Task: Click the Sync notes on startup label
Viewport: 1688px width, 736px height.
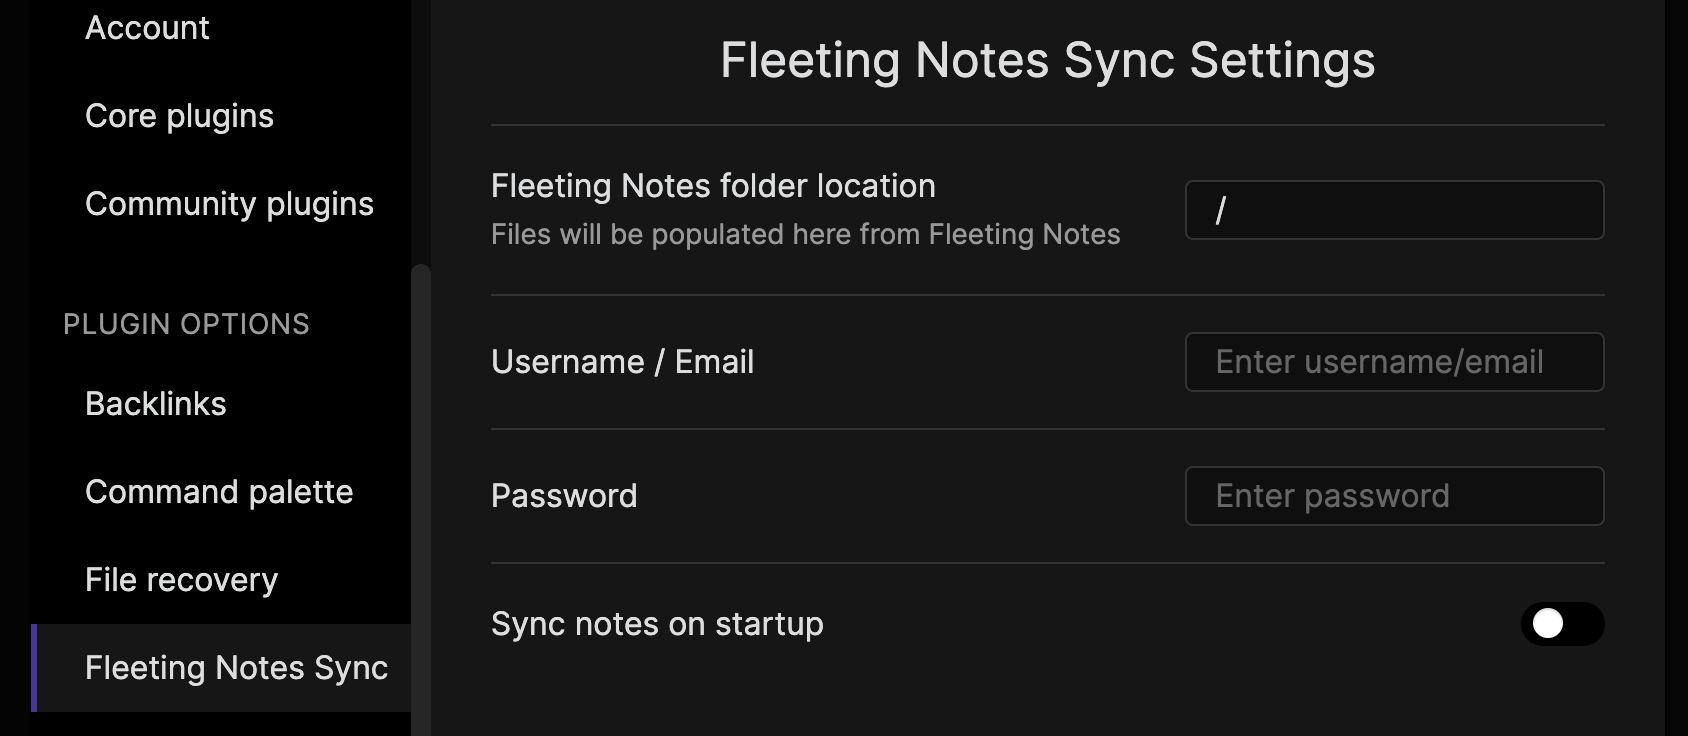Action: pyautogui.click(x=657, y=624)
